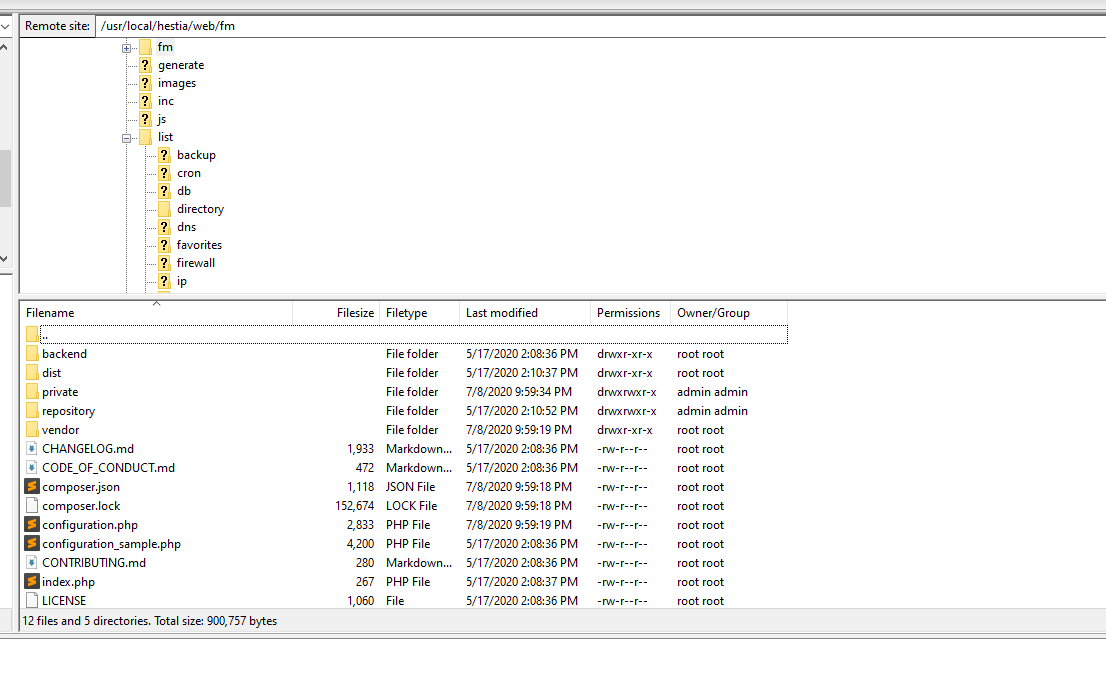Viewport: 1106px width, 692px height.
Task: Click the PHP file icon next to index.php
Action: coord(33,582)
